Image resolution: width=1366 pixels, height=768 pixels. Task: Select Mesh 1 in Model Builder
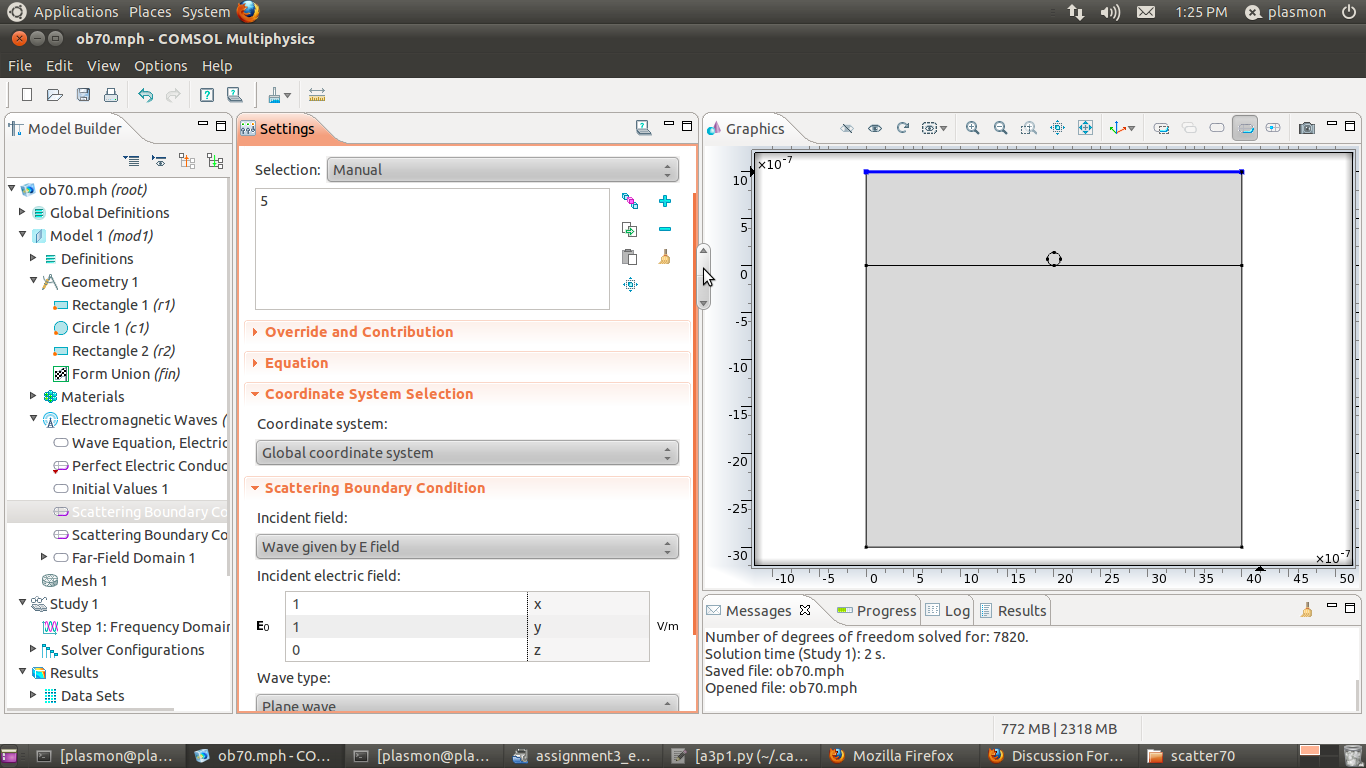[83, 581]
